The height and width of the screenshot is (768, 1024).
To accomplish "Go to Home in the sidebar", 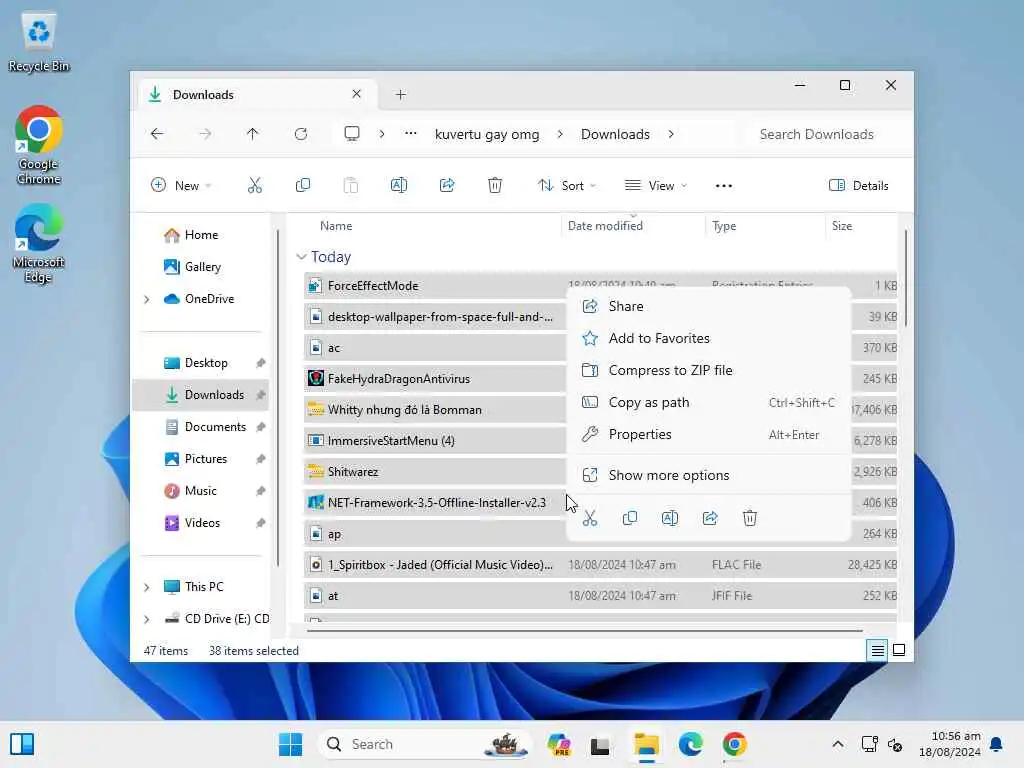I will click(x=201, y=235).
